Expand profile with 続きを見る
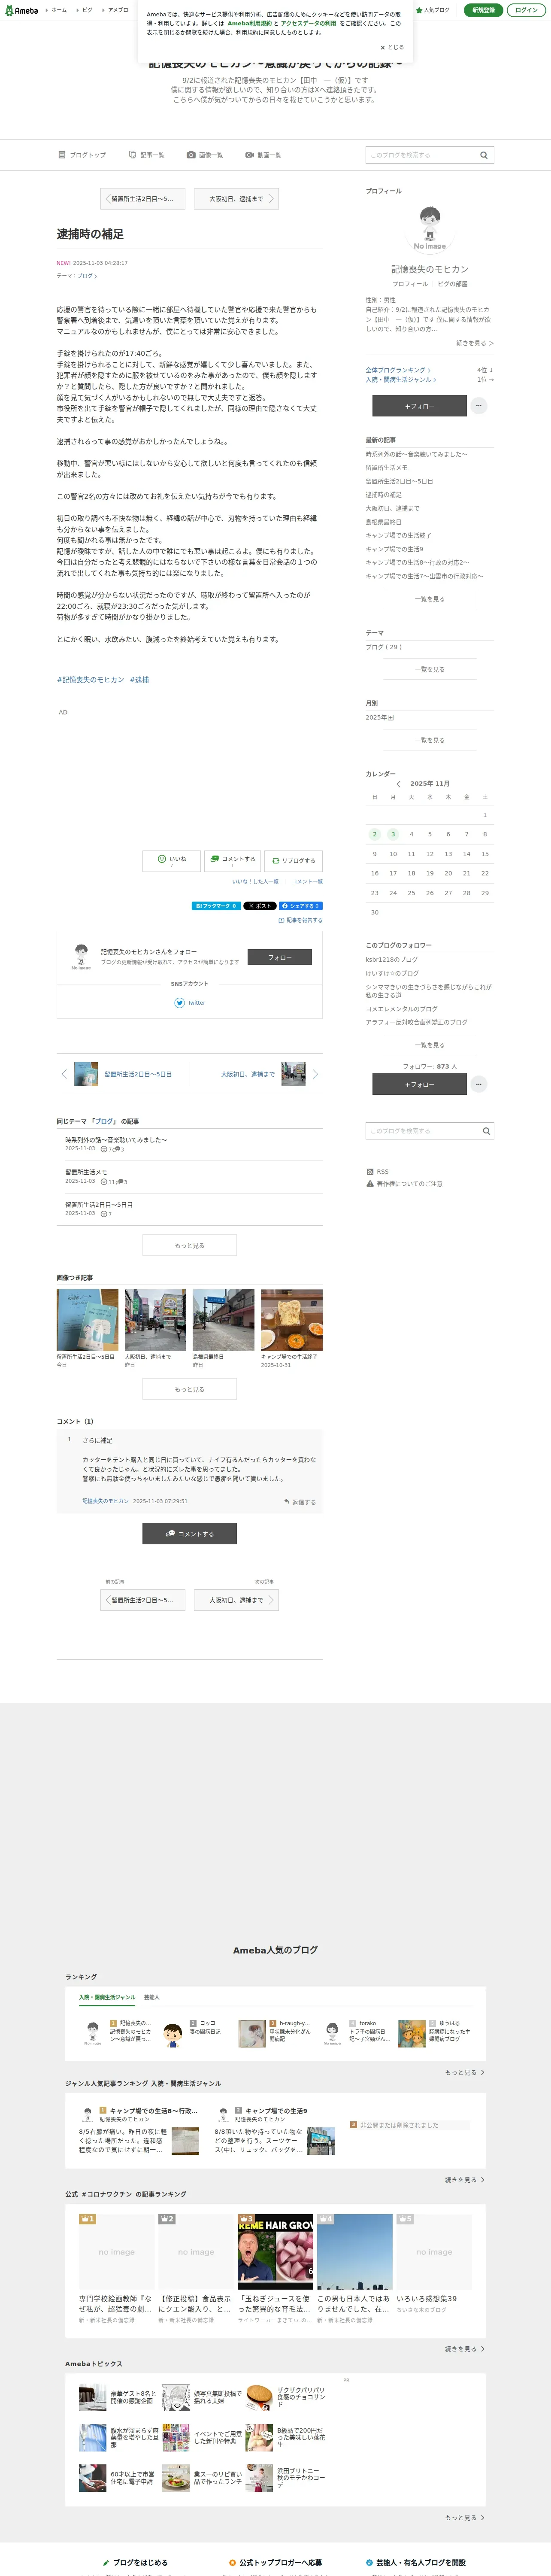Screen dimensions: 551x2576 [475, 343]
